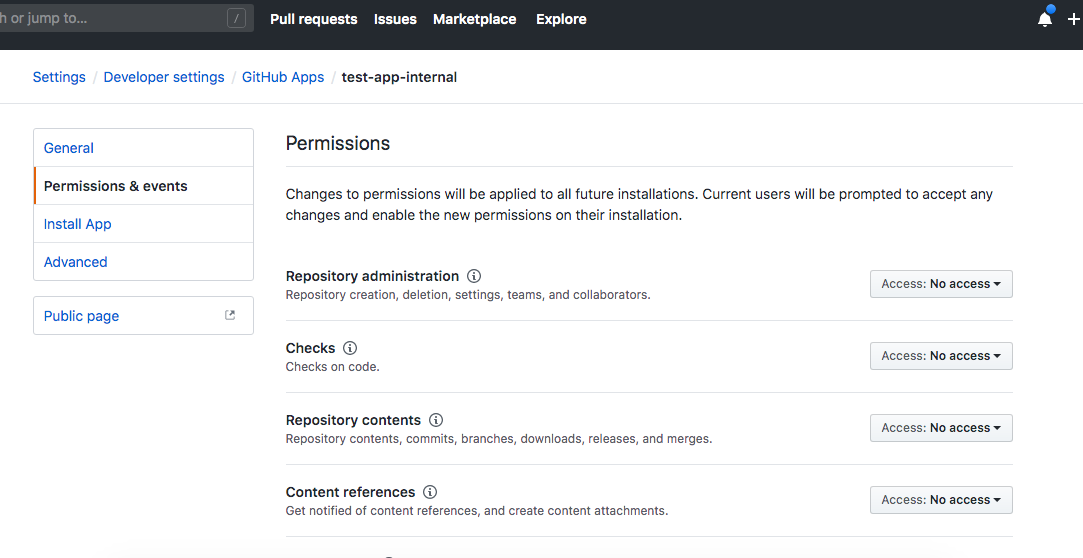This screenshot has width=1083, height=558.
Task: Open the General settings tab
Action: click(x=69, y=148)
